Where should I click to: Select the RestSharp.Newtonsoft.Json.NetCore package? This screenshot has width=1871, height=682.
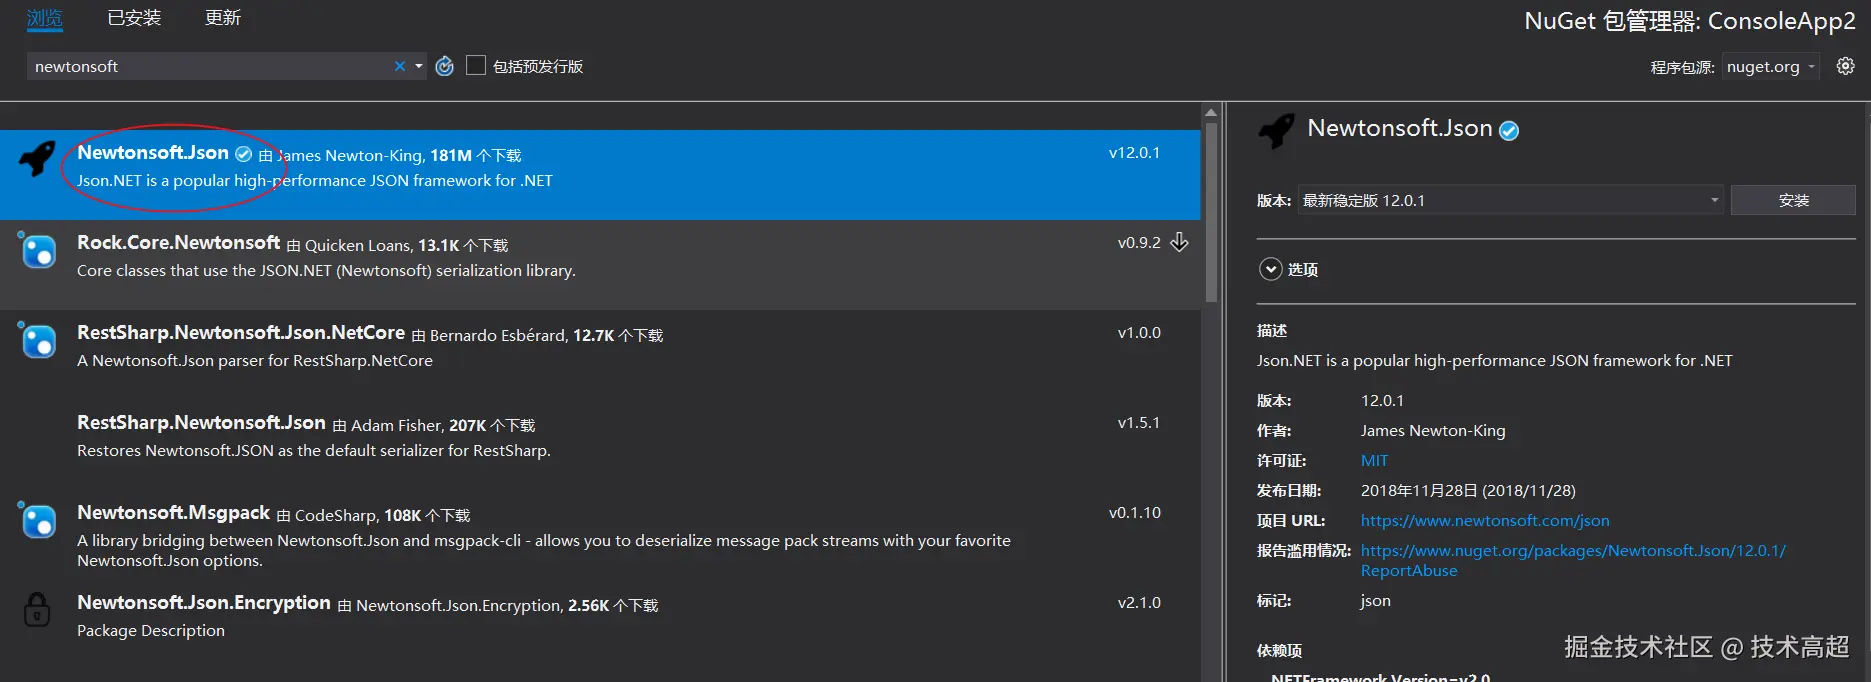tap(600, 355)
